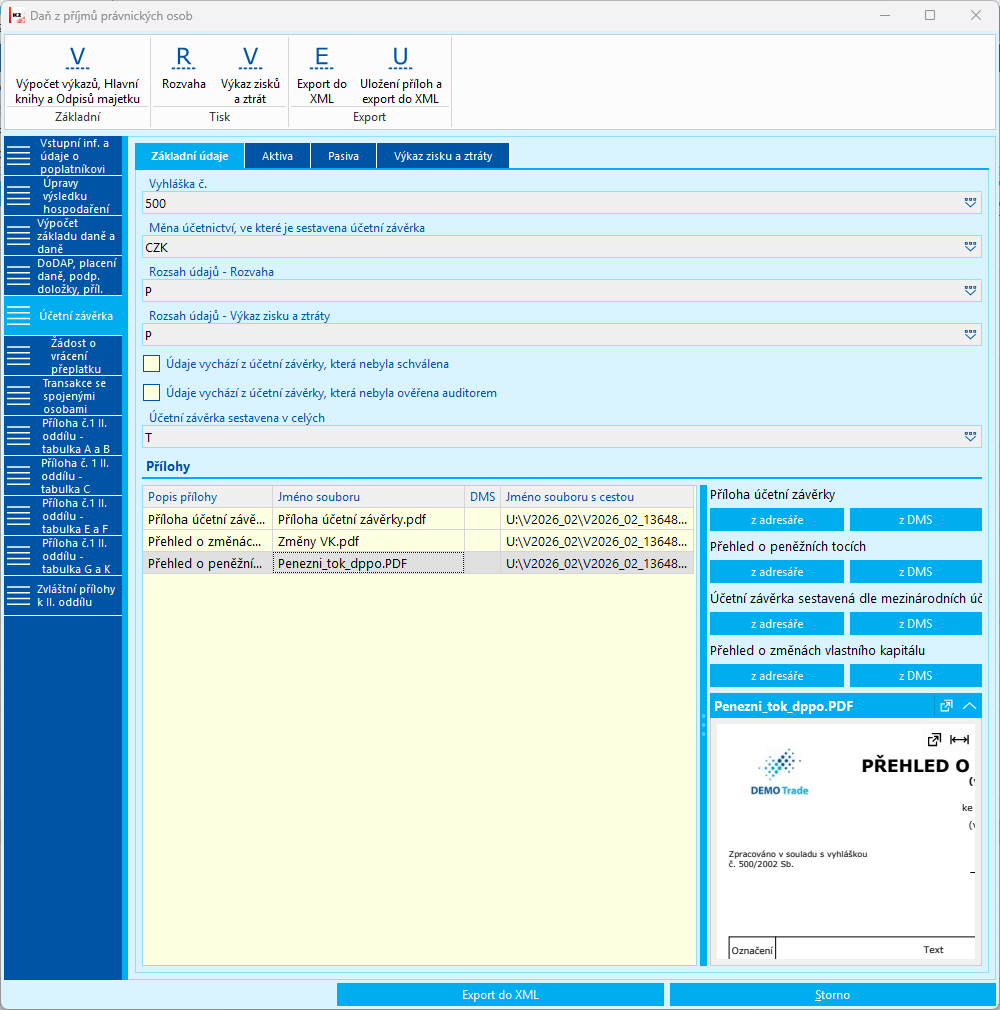Switch to Výkaz zisku a ztráty tab
The image size is (1000, 1010).
[x=443, y=156]
